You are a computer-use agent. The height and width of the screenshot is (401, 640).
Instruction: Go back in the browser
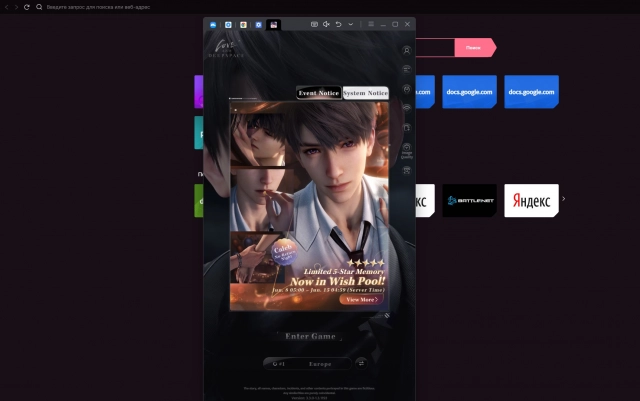(7, 7)
